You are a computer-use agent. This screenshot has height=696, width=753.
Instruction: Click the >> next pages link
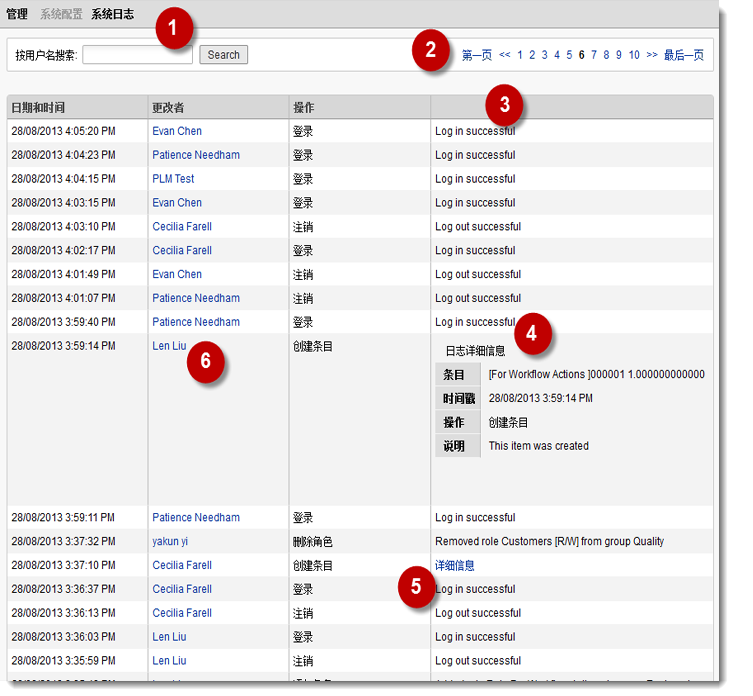pyautogui.click(x=652, y=55)
